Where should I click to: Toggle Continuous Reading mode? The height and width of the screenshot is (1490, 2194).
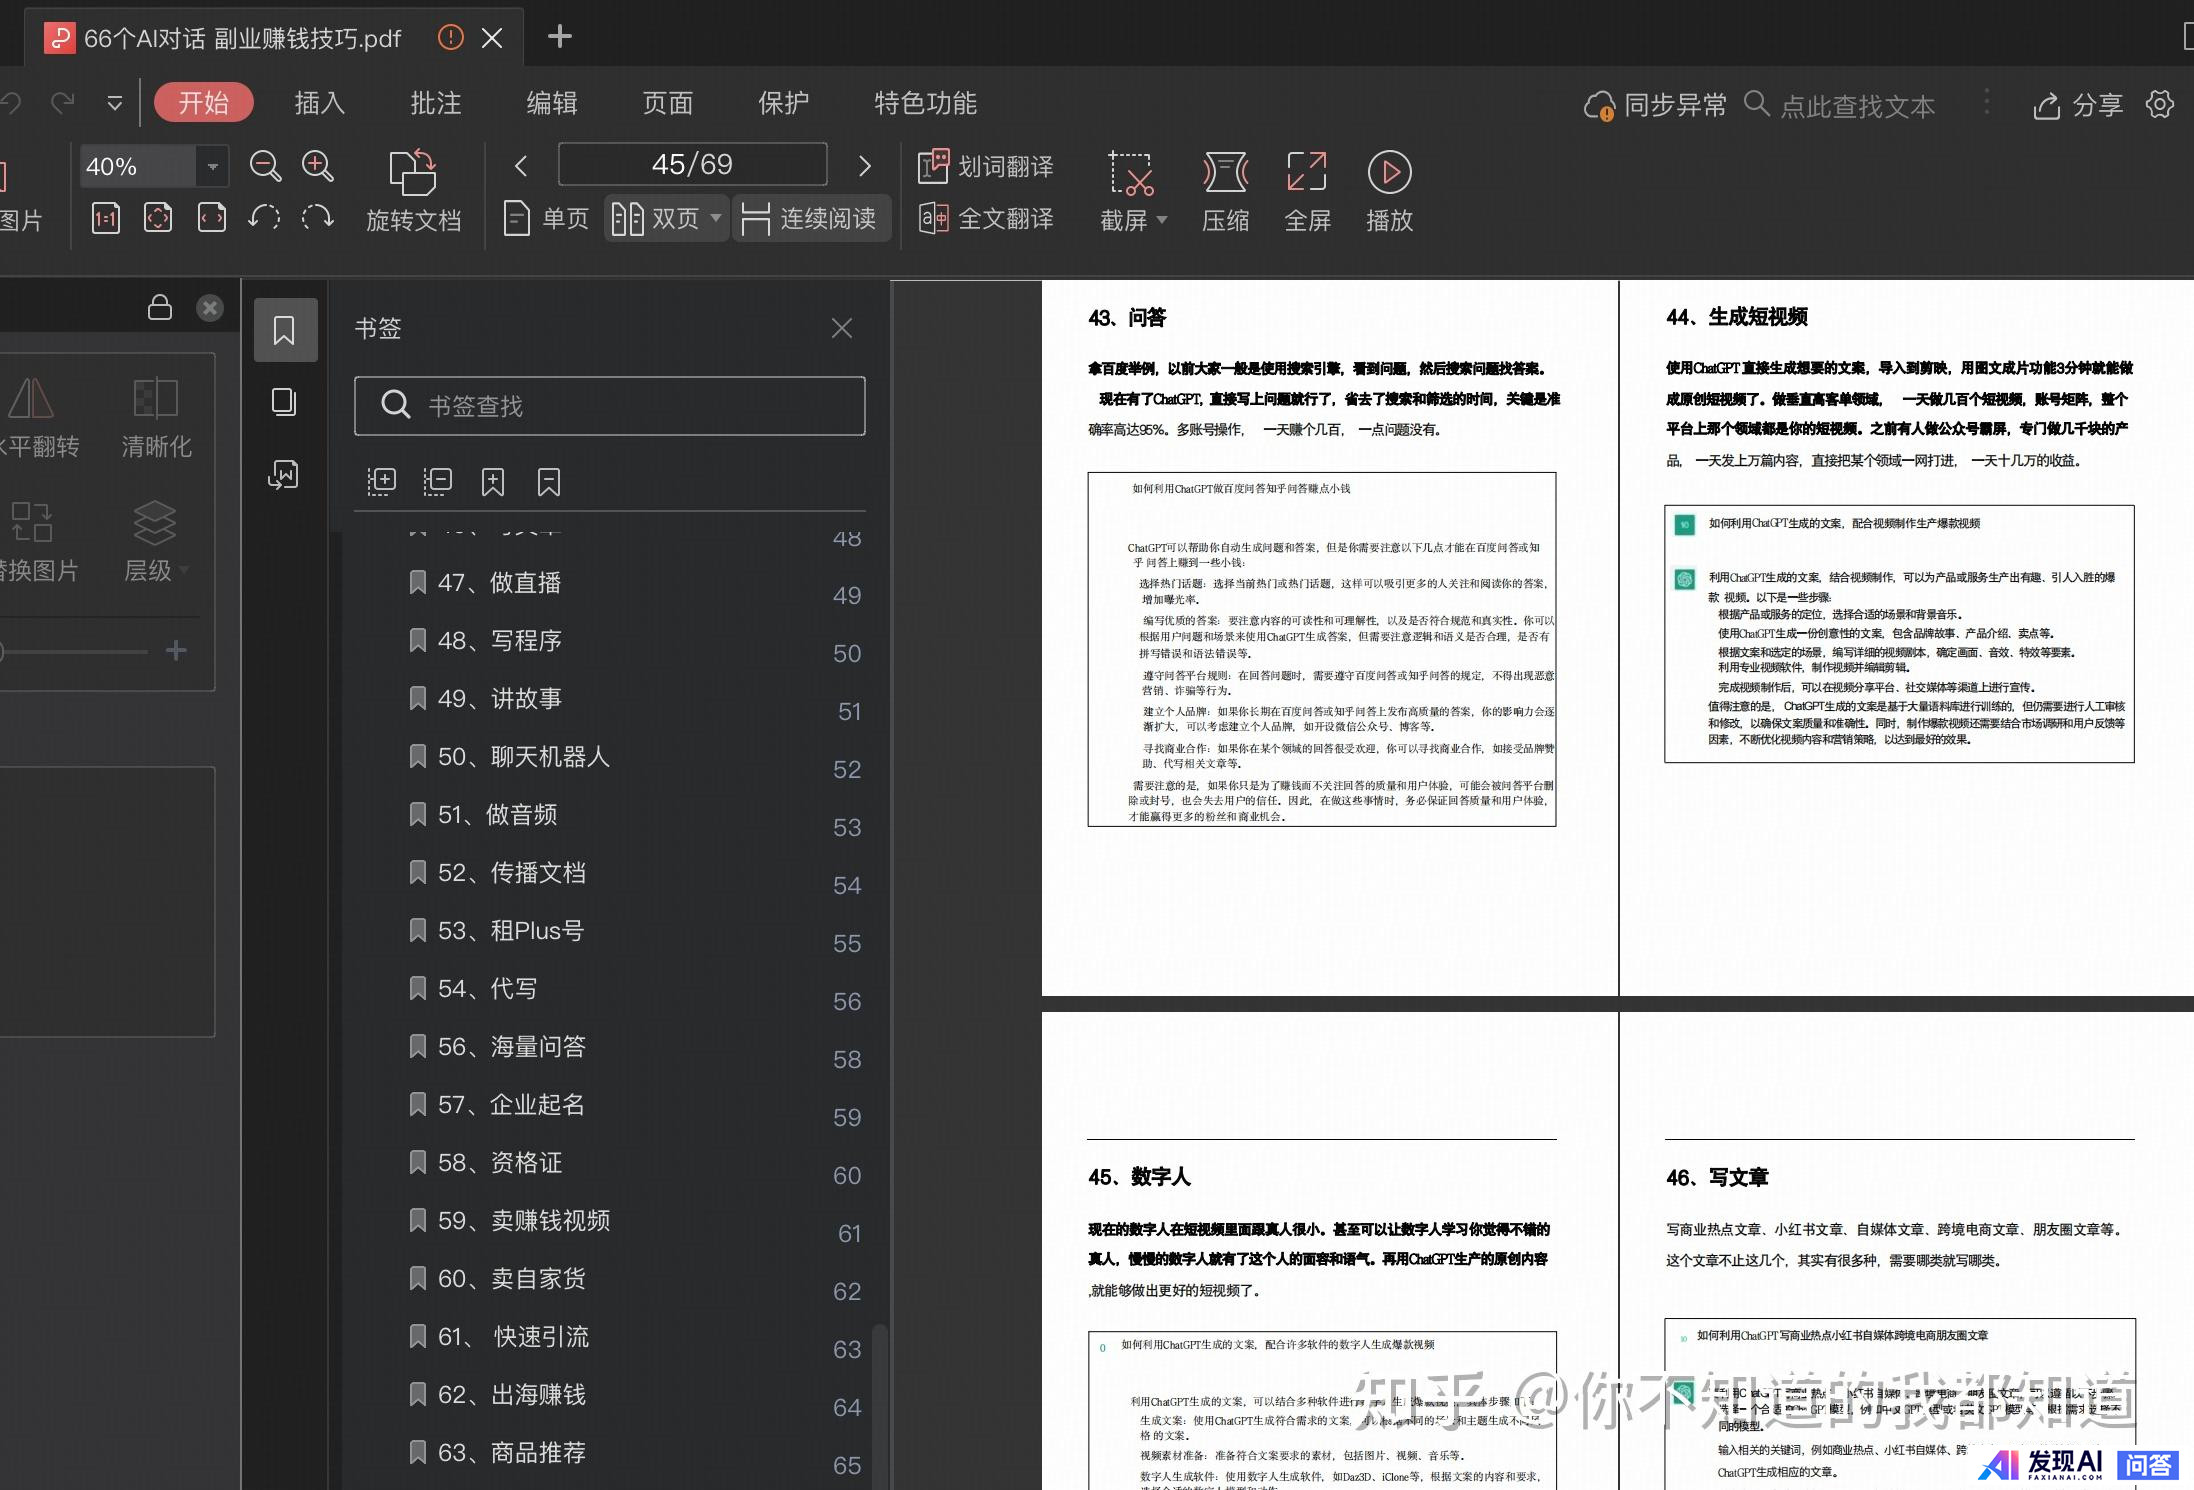click(x=811, y=218)
